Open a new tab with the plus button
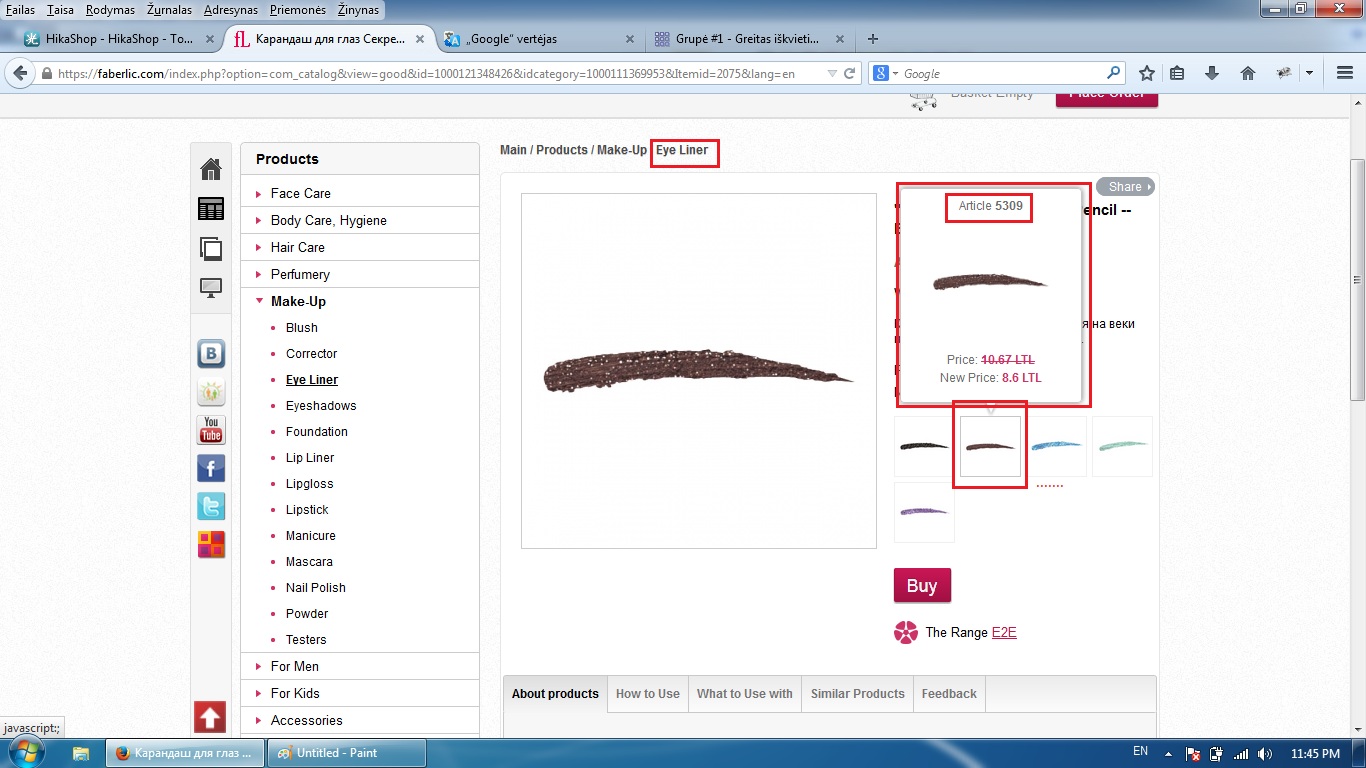The height and width of the screenshot is (768, 1366). coord(873,39)
